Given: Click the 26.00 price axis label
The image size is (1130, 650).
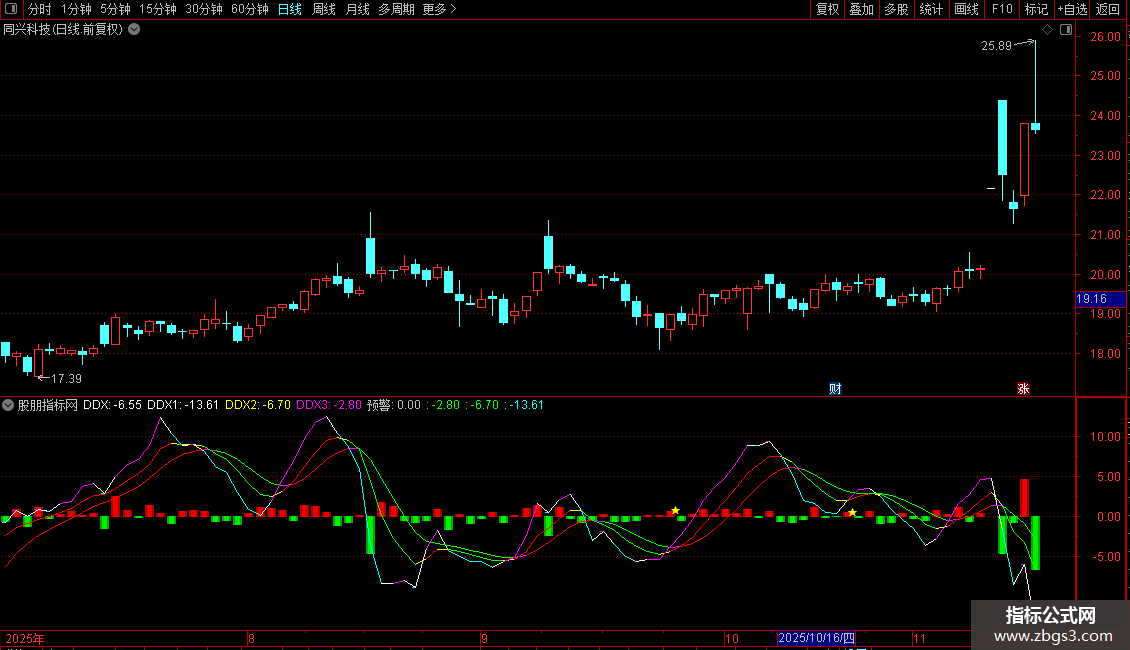Looking at the screenshot, I should click(x=1105, y=37).
